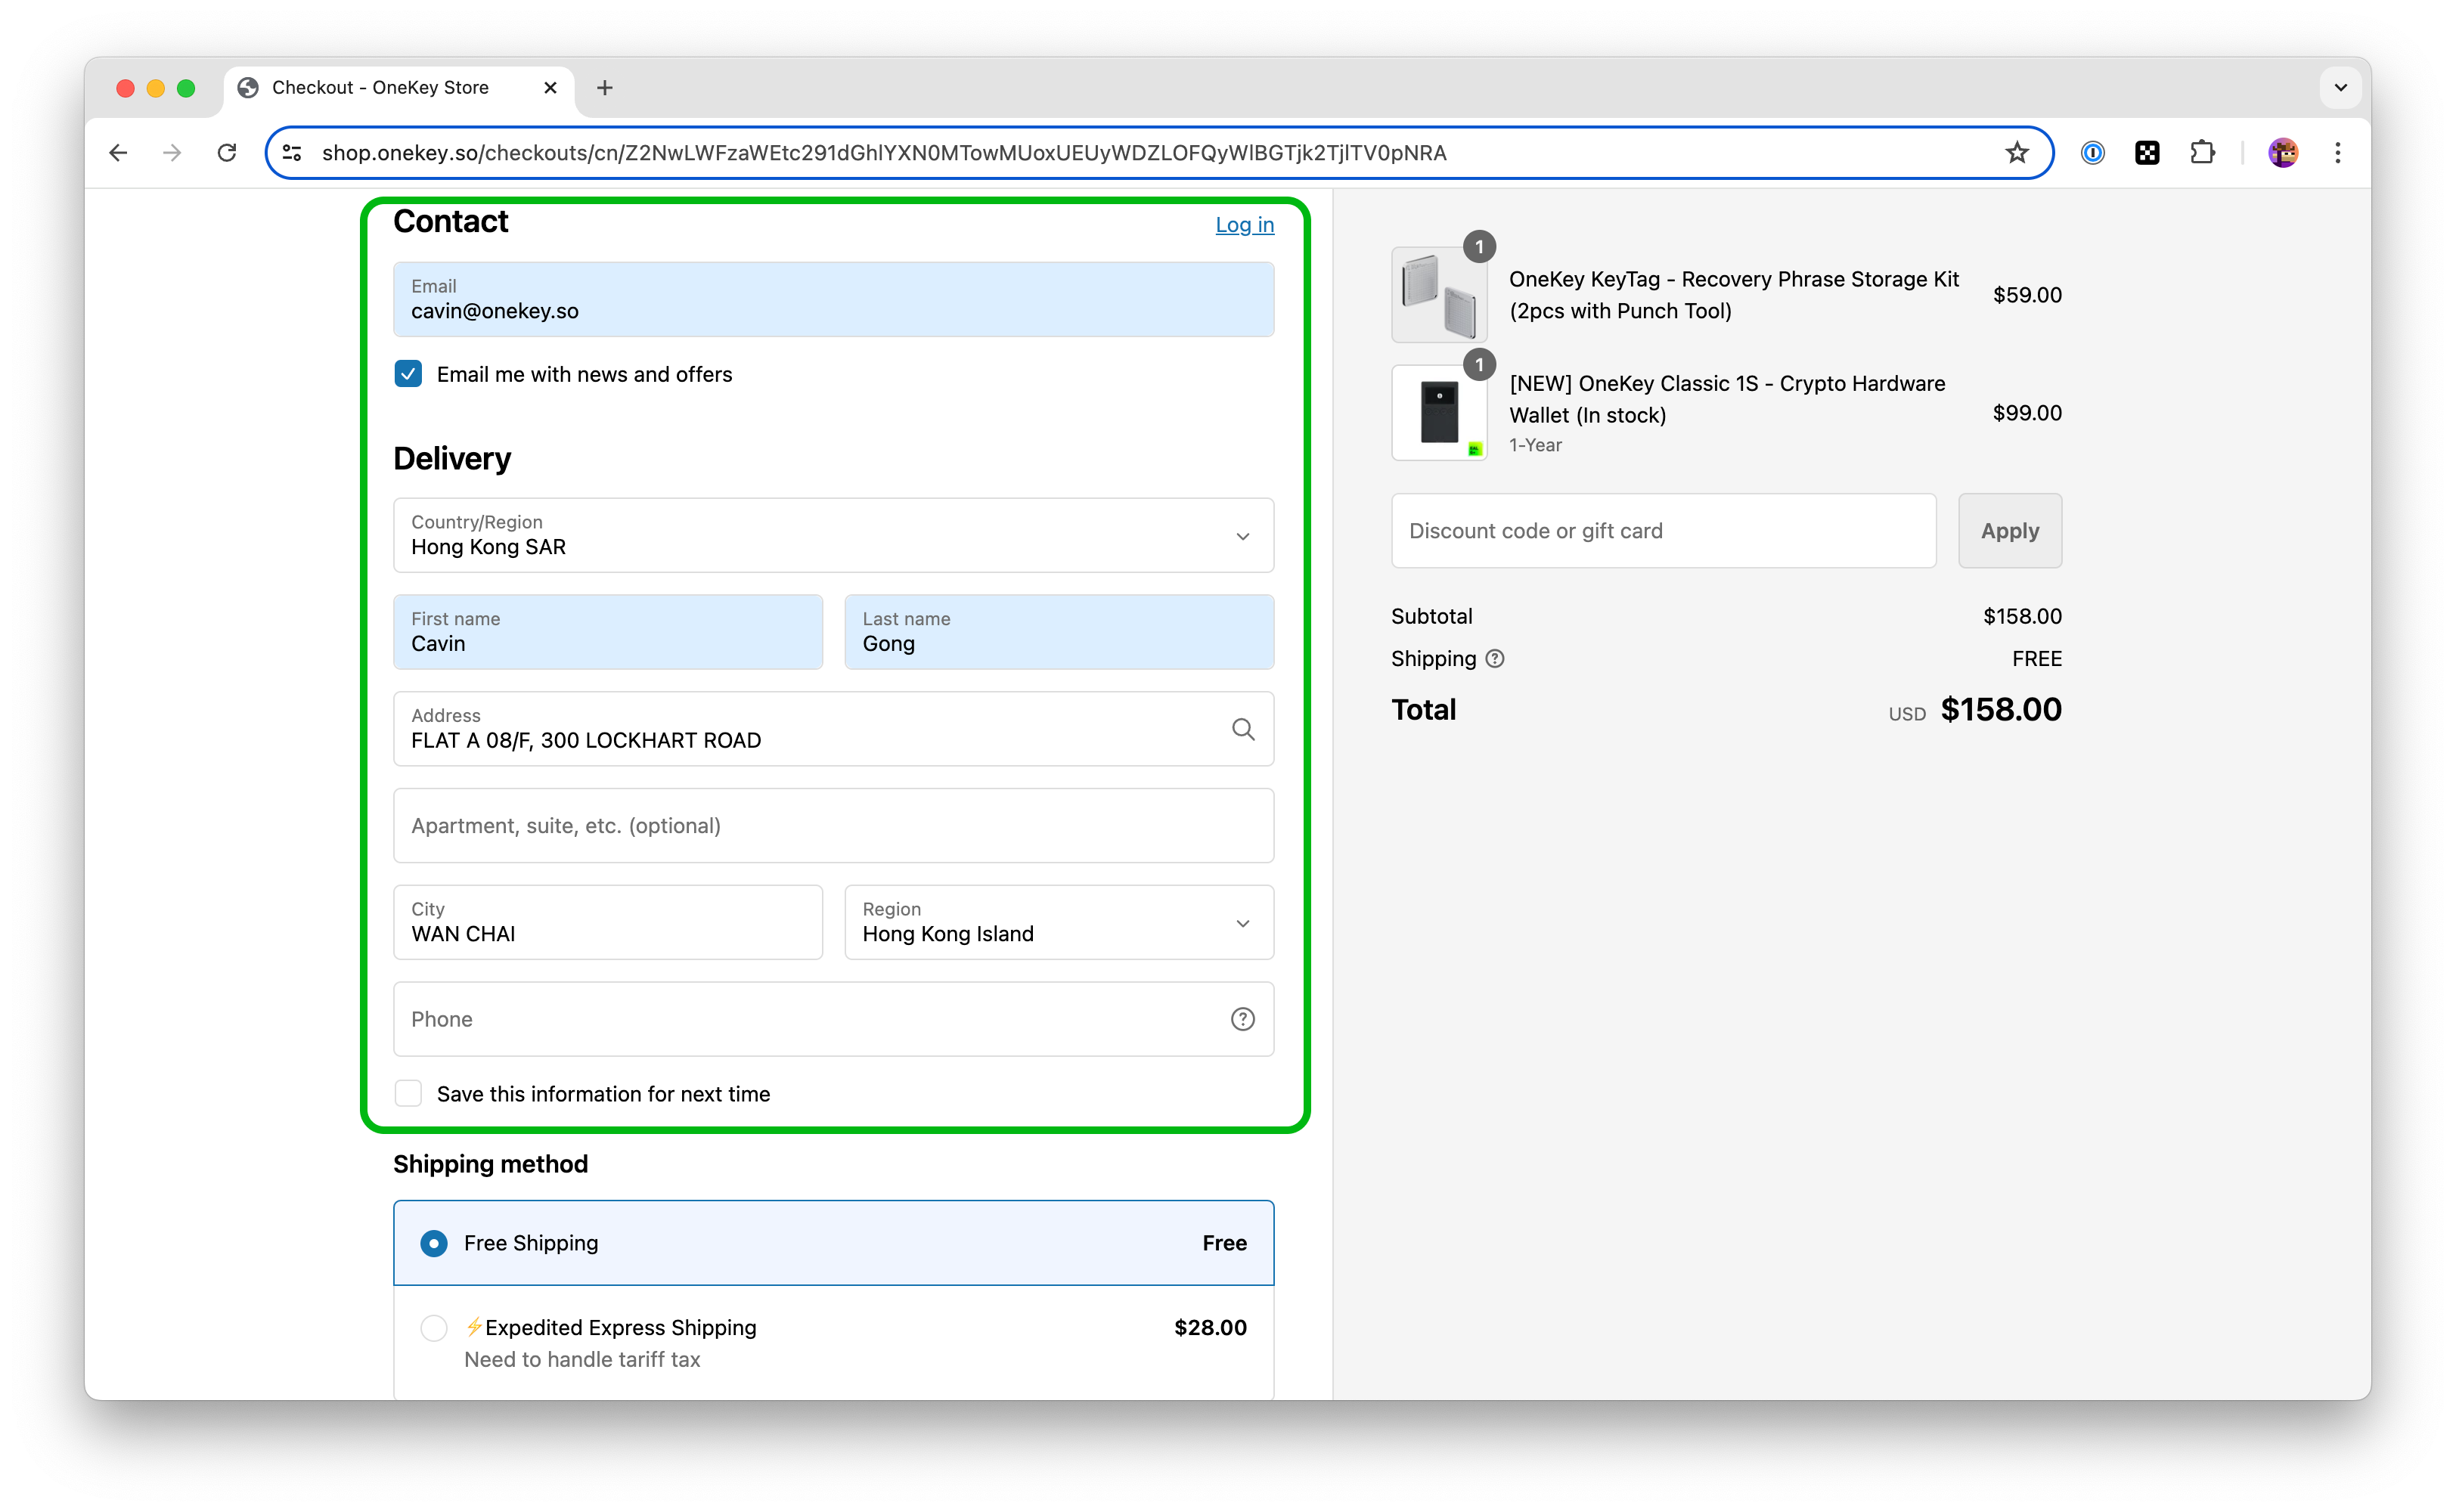Reload the checkout page
2456x1512 pixels.
pyautogui.click(x=227, y=152)
